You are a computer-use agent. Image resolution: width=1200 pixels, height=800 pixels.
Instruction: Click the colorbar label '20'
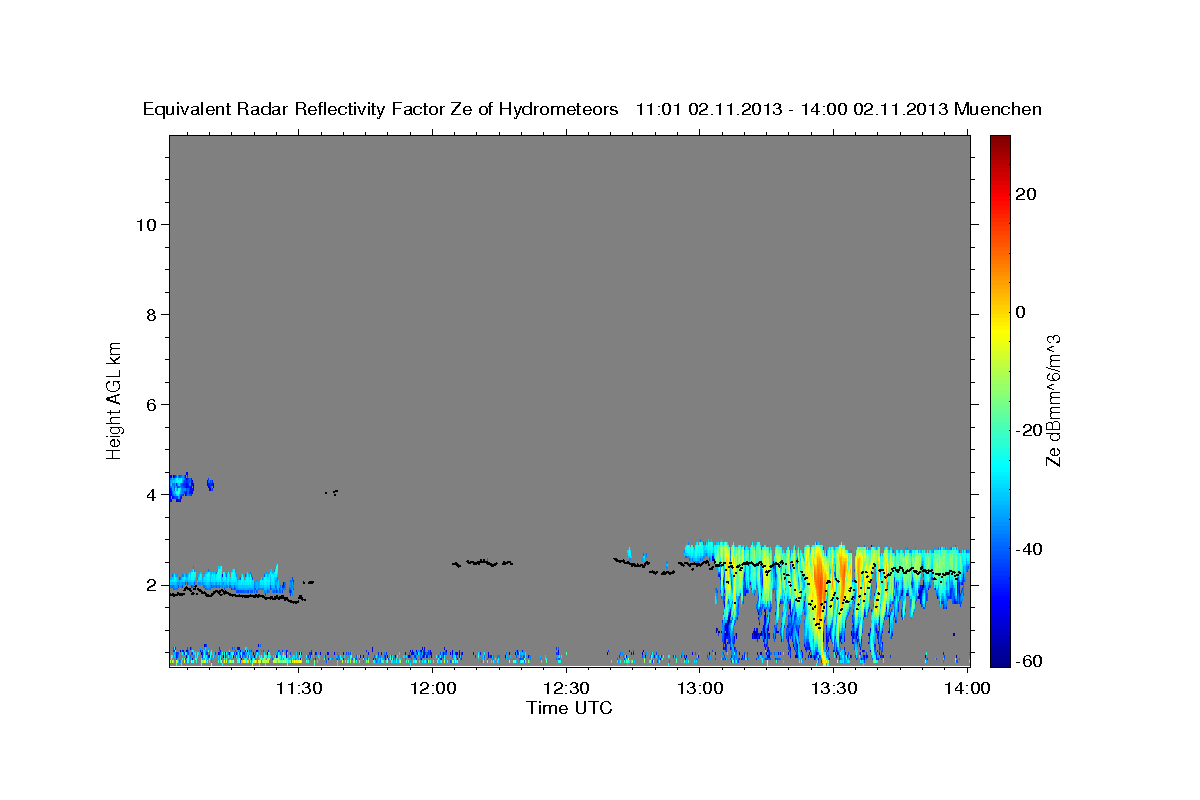coord(1025,194)
